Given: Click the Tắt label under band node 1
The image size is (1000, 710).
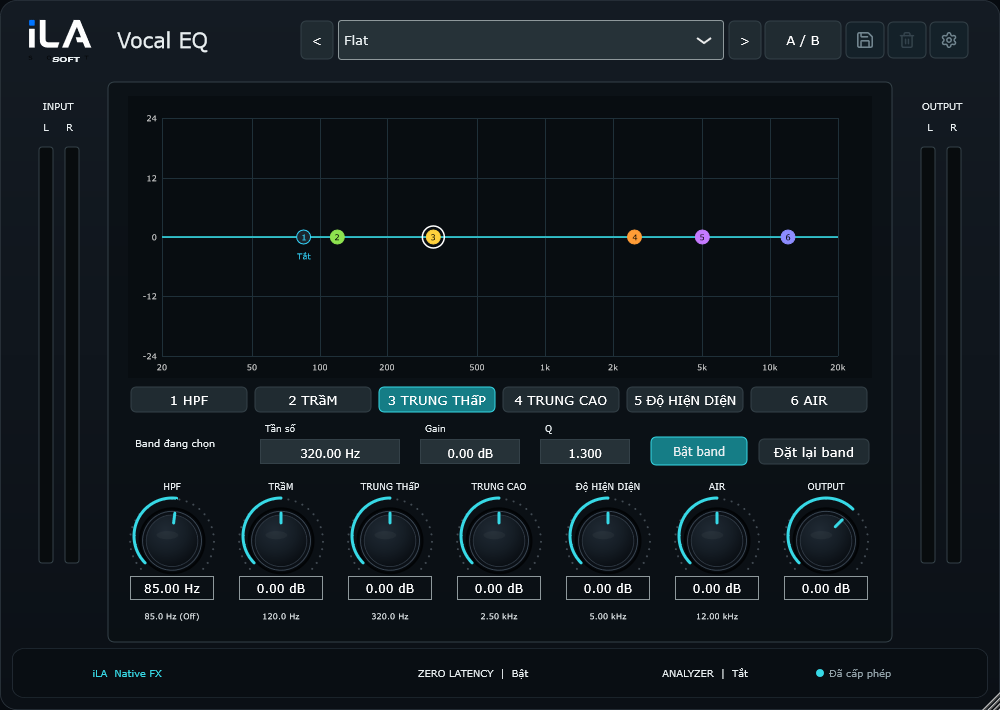Looking at the screenshot, I should point(304,256).
